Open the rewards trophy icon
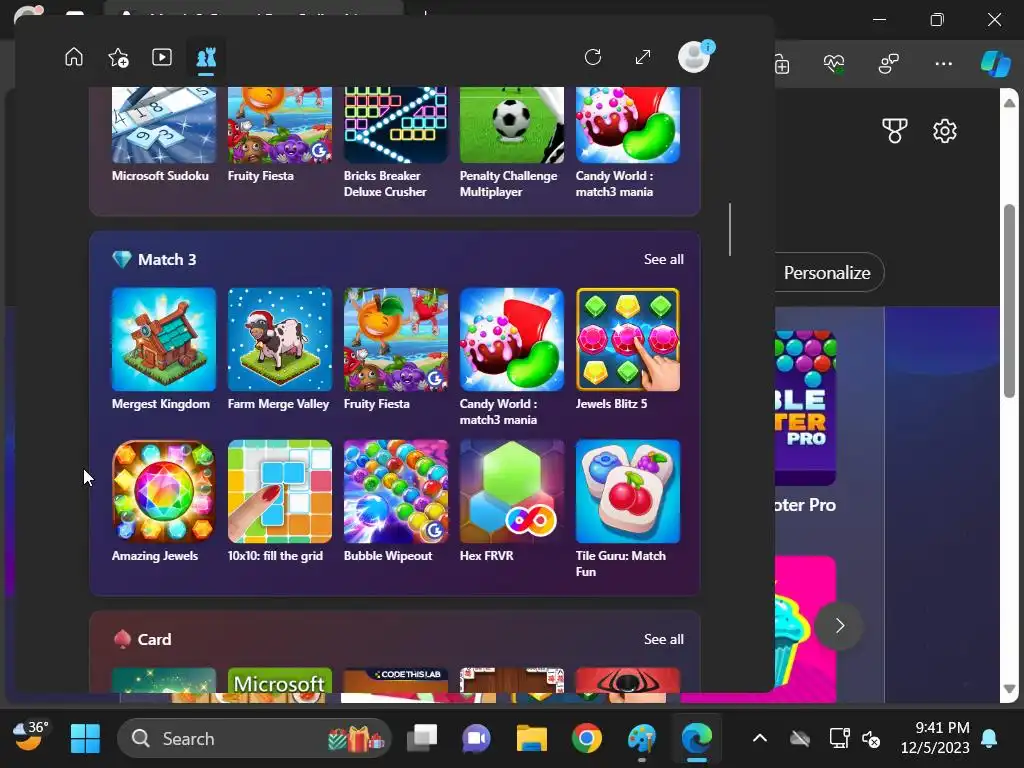The width and height of the screenshot is (1024, 768). coord(895,131)
